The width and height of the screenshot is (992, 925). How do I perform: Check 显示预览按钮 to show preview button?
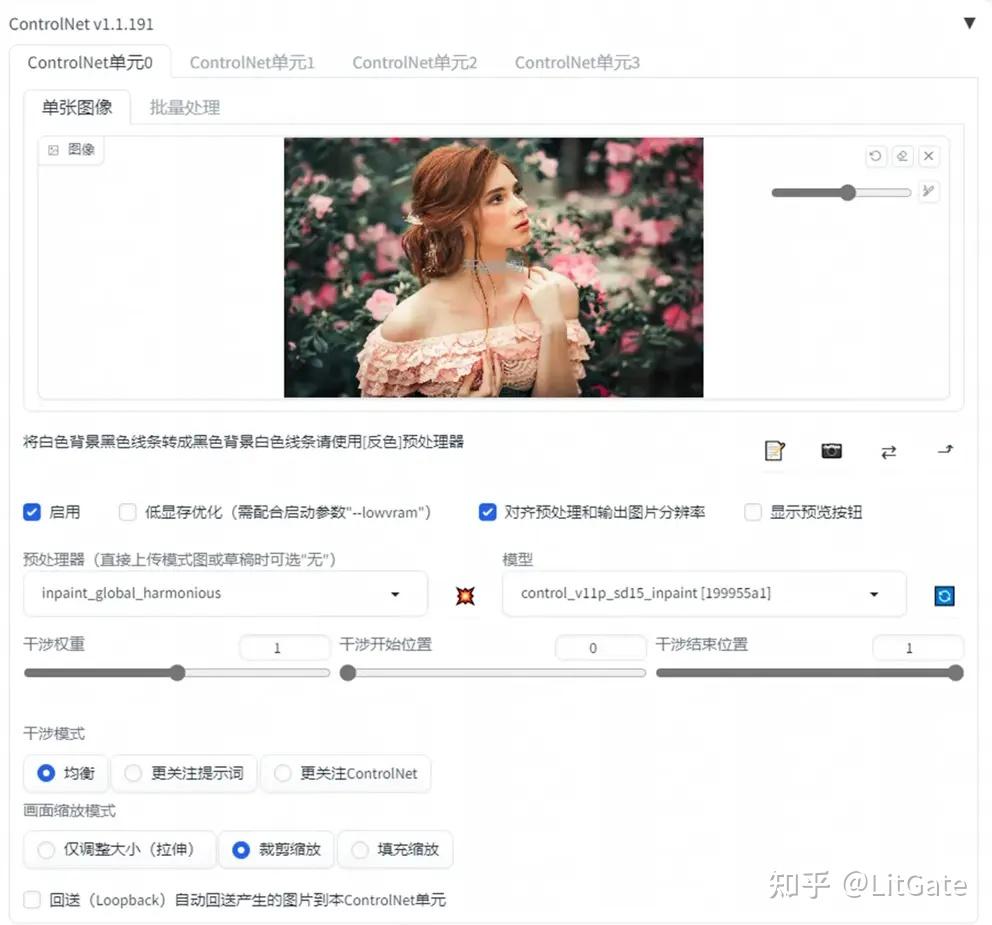coord(752,512)
